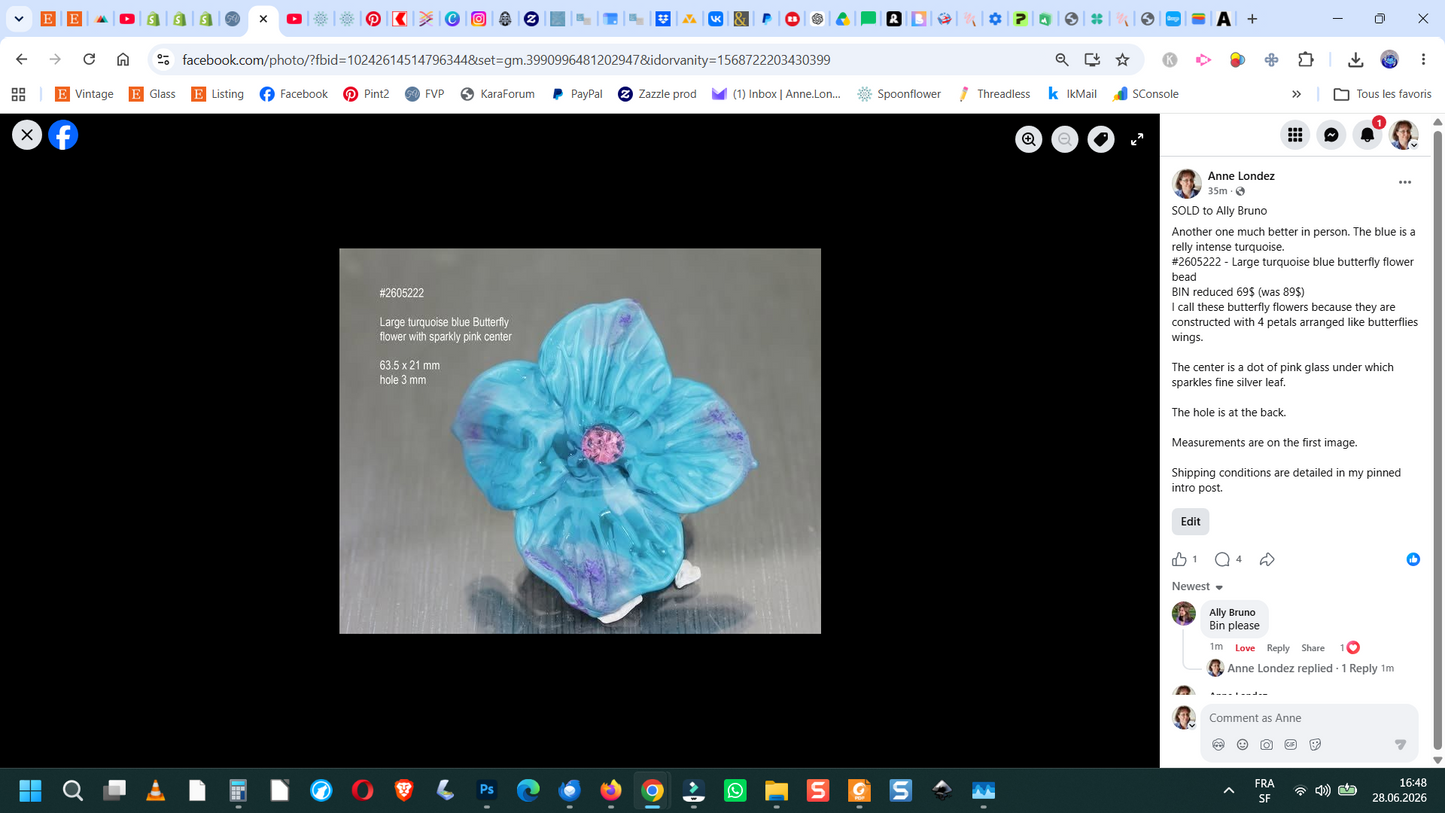Open Messenger chats
This screenshot has height=813, width=1445.
click(x=1331, y=135)
